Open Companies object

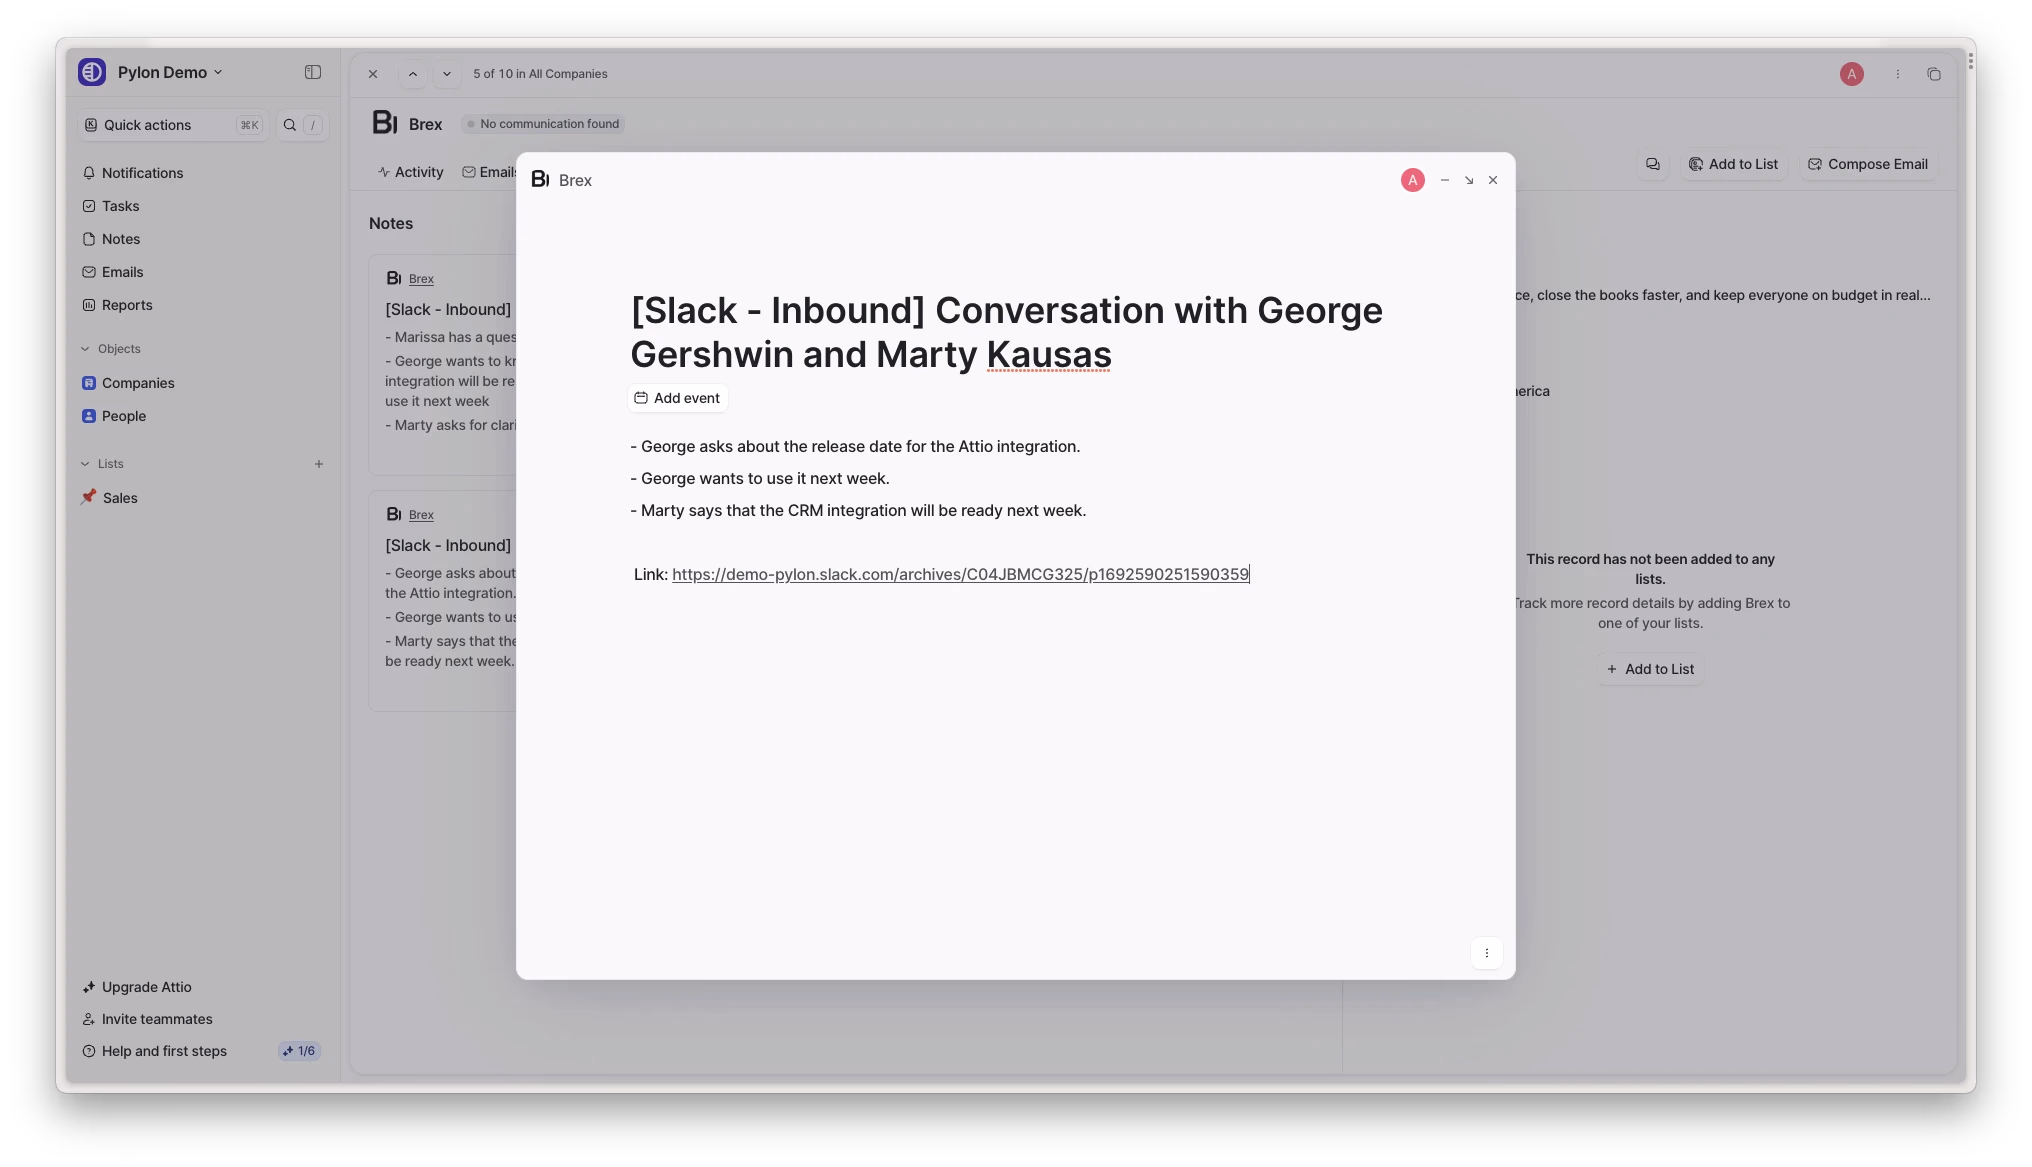tap(137, 383)
